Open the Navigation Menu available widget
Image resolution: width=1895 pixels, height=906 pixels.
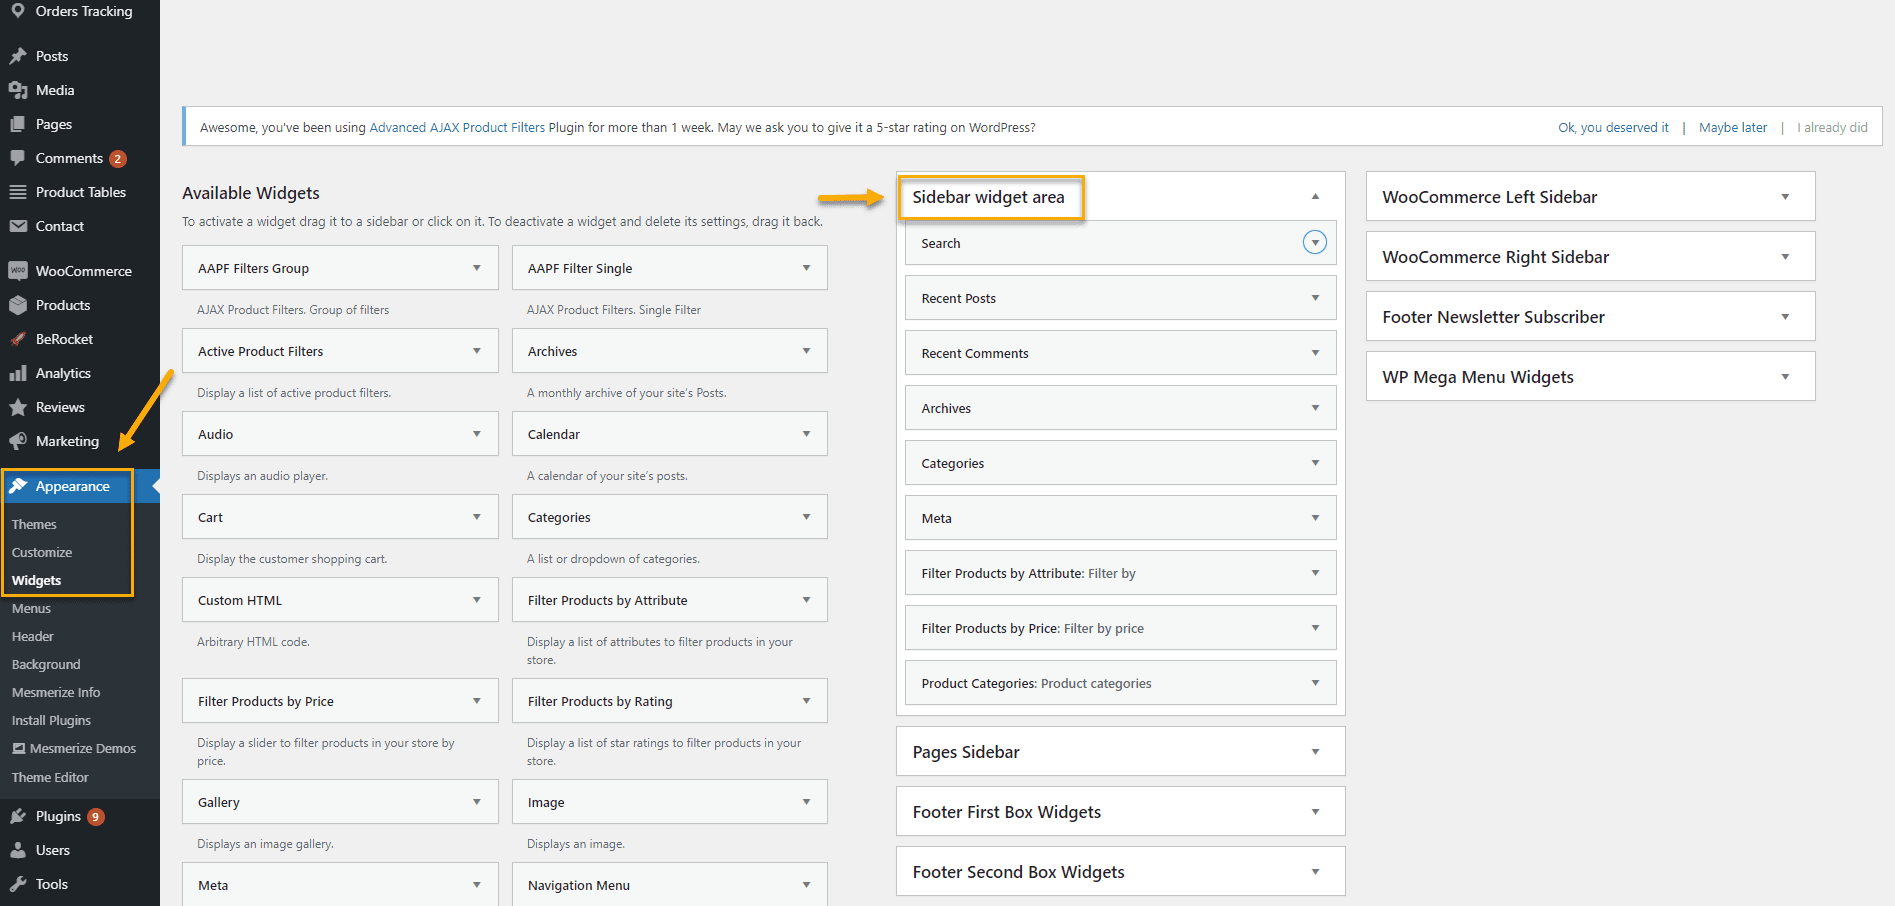[670, 885]
